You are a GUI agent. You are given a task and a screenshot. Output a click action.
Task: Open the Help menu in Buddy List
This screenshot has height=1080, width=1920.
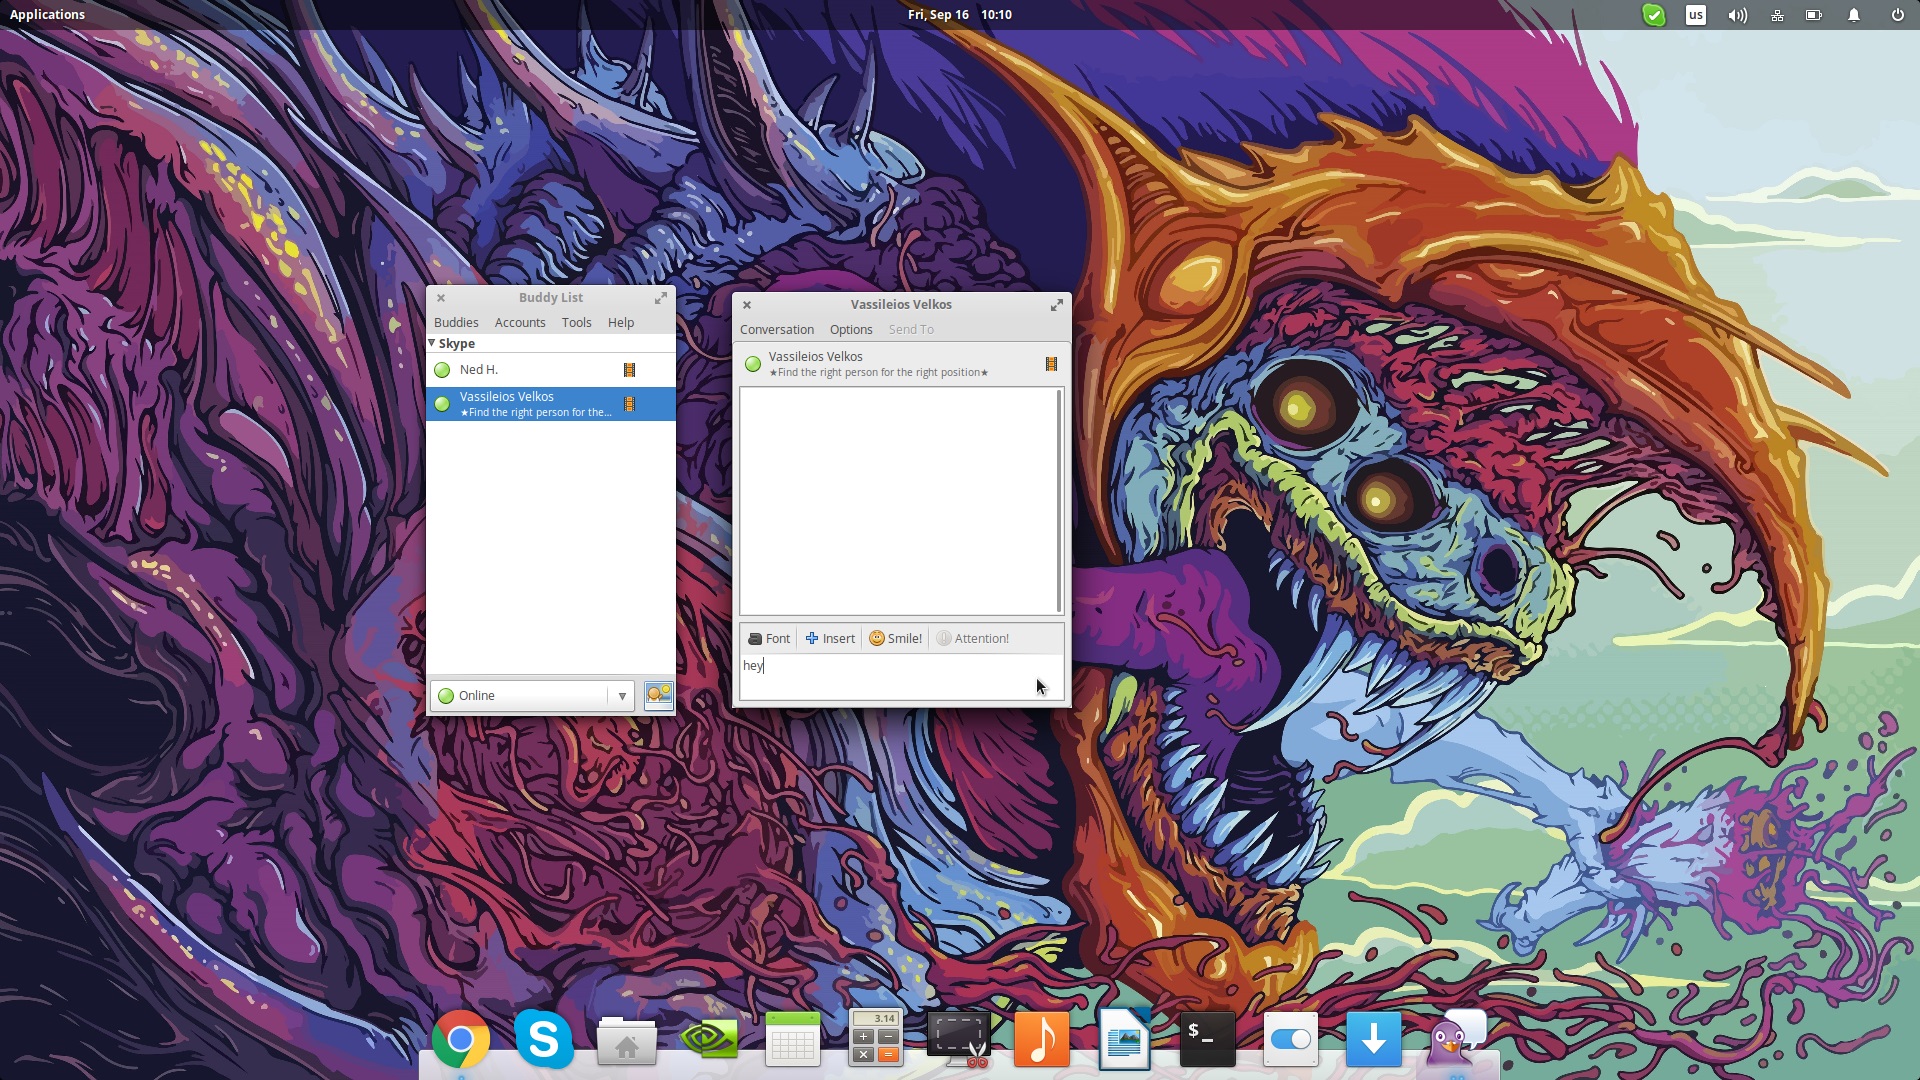click(621, 323)
